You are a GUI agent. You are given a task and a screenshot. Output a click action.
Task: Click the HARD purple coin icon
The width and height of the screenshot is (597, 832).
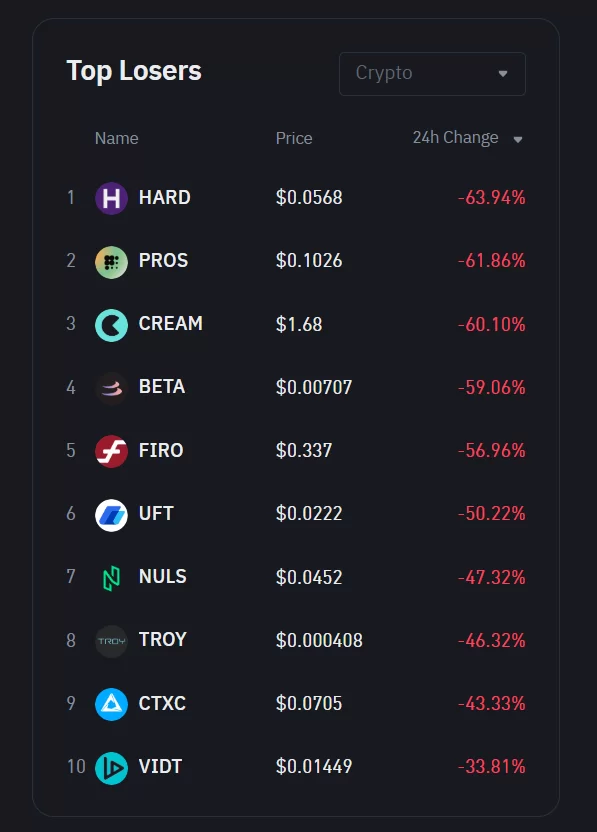(111, 198)
